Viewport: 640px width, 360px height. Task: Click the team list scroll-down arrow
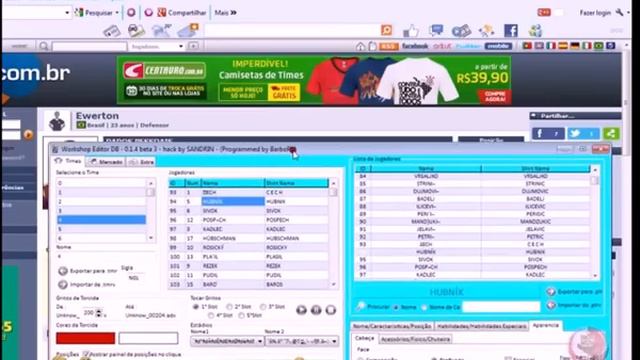tap(151, 238)
